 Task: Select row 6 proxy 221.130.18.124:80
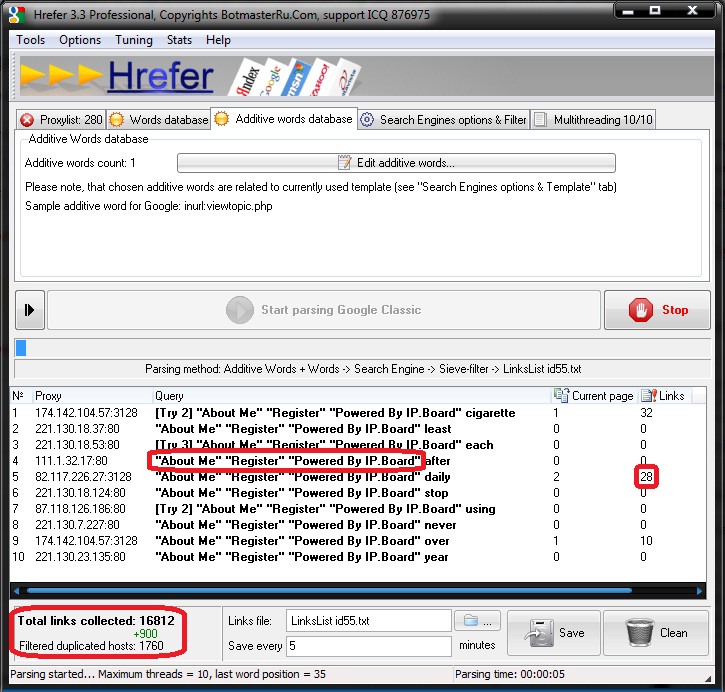358,493
